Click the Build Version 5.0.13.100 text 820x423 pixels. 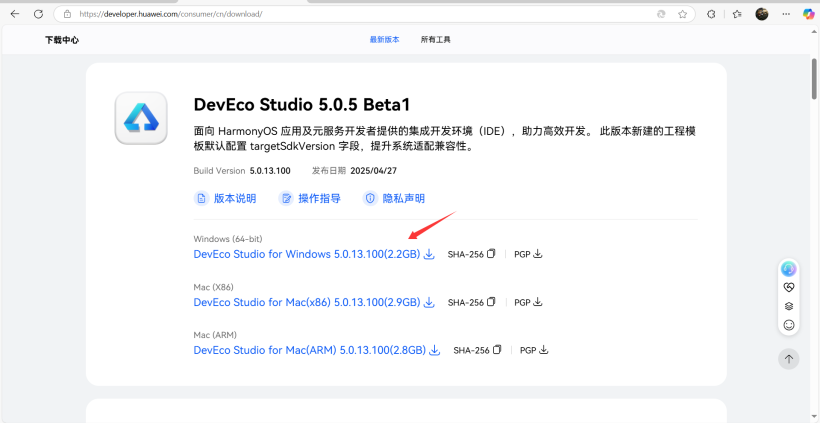242,171
